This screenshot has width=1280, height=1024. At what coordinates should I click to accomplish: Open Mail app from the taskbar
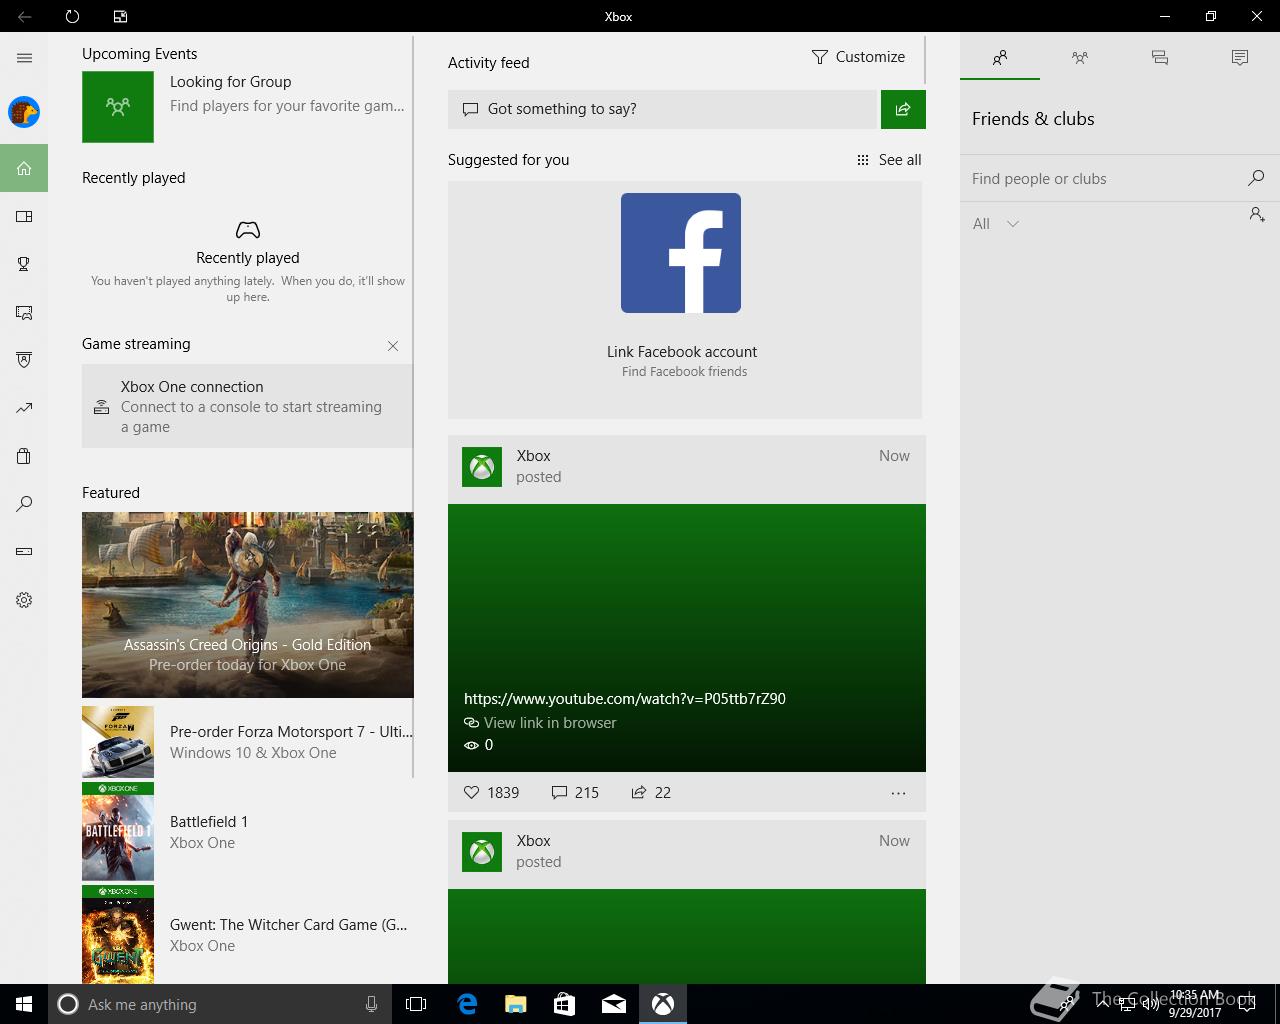tap(614, 1004)
